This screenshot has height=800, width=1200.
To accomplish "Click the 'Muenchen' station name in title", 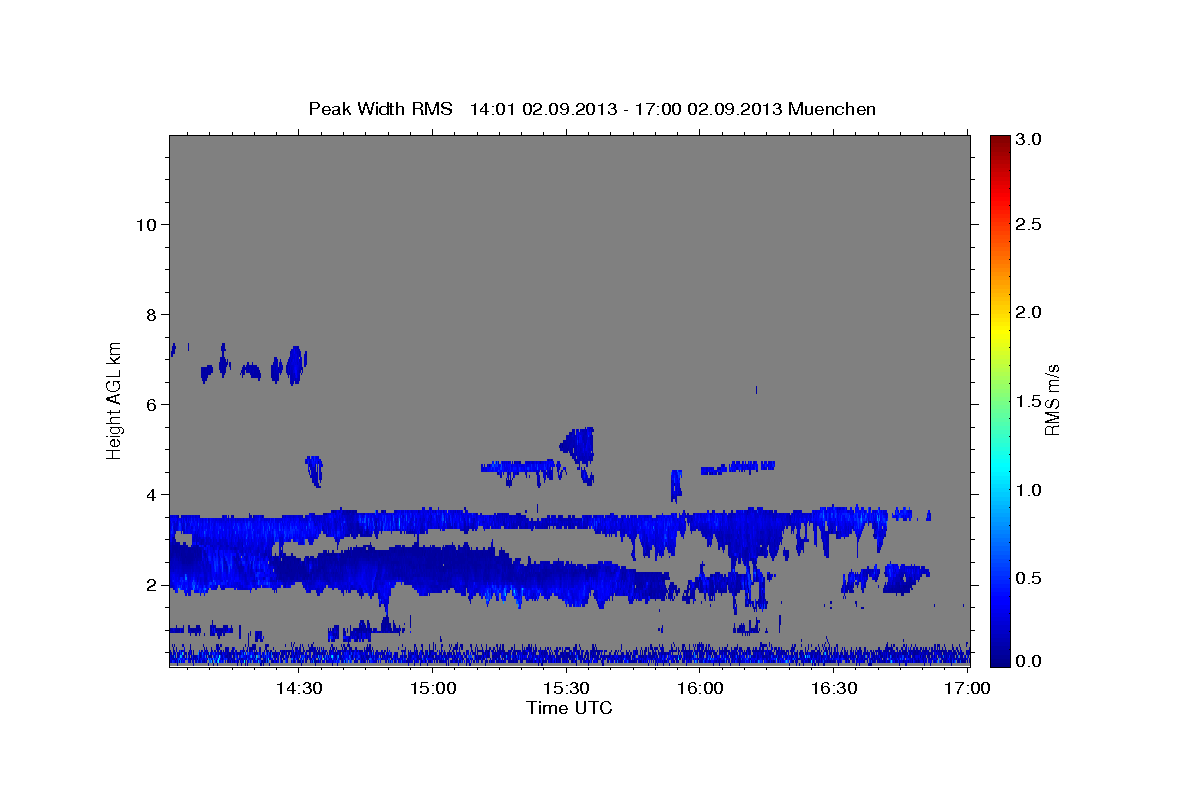I will pyautogui.click(x=832, y=108).
